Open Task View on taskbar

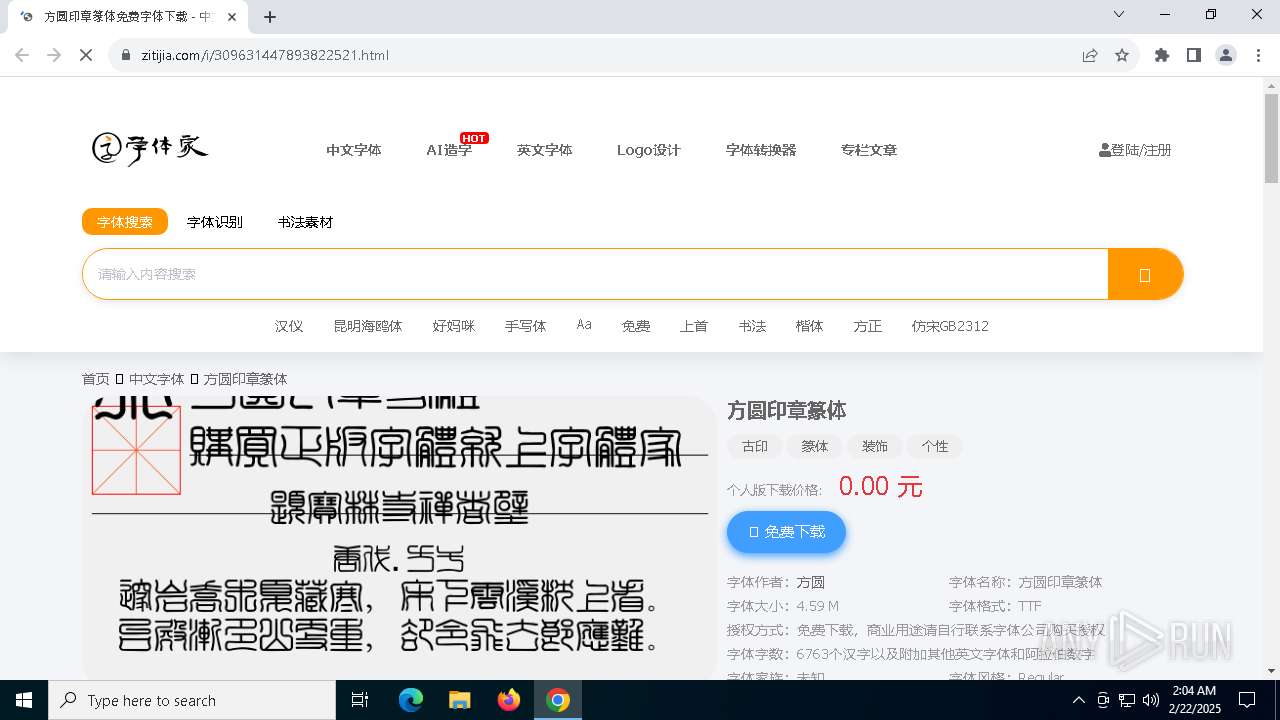[360, 700]
